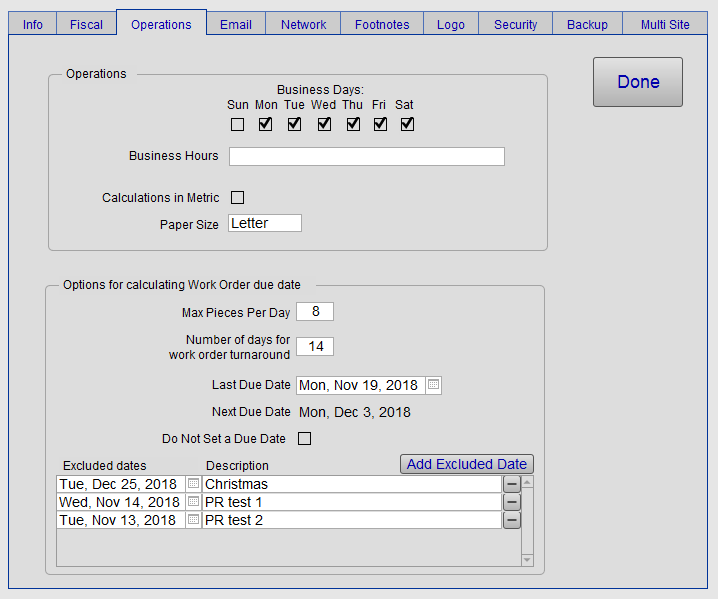Click the Last Due Date field

(x=361, y=385)
